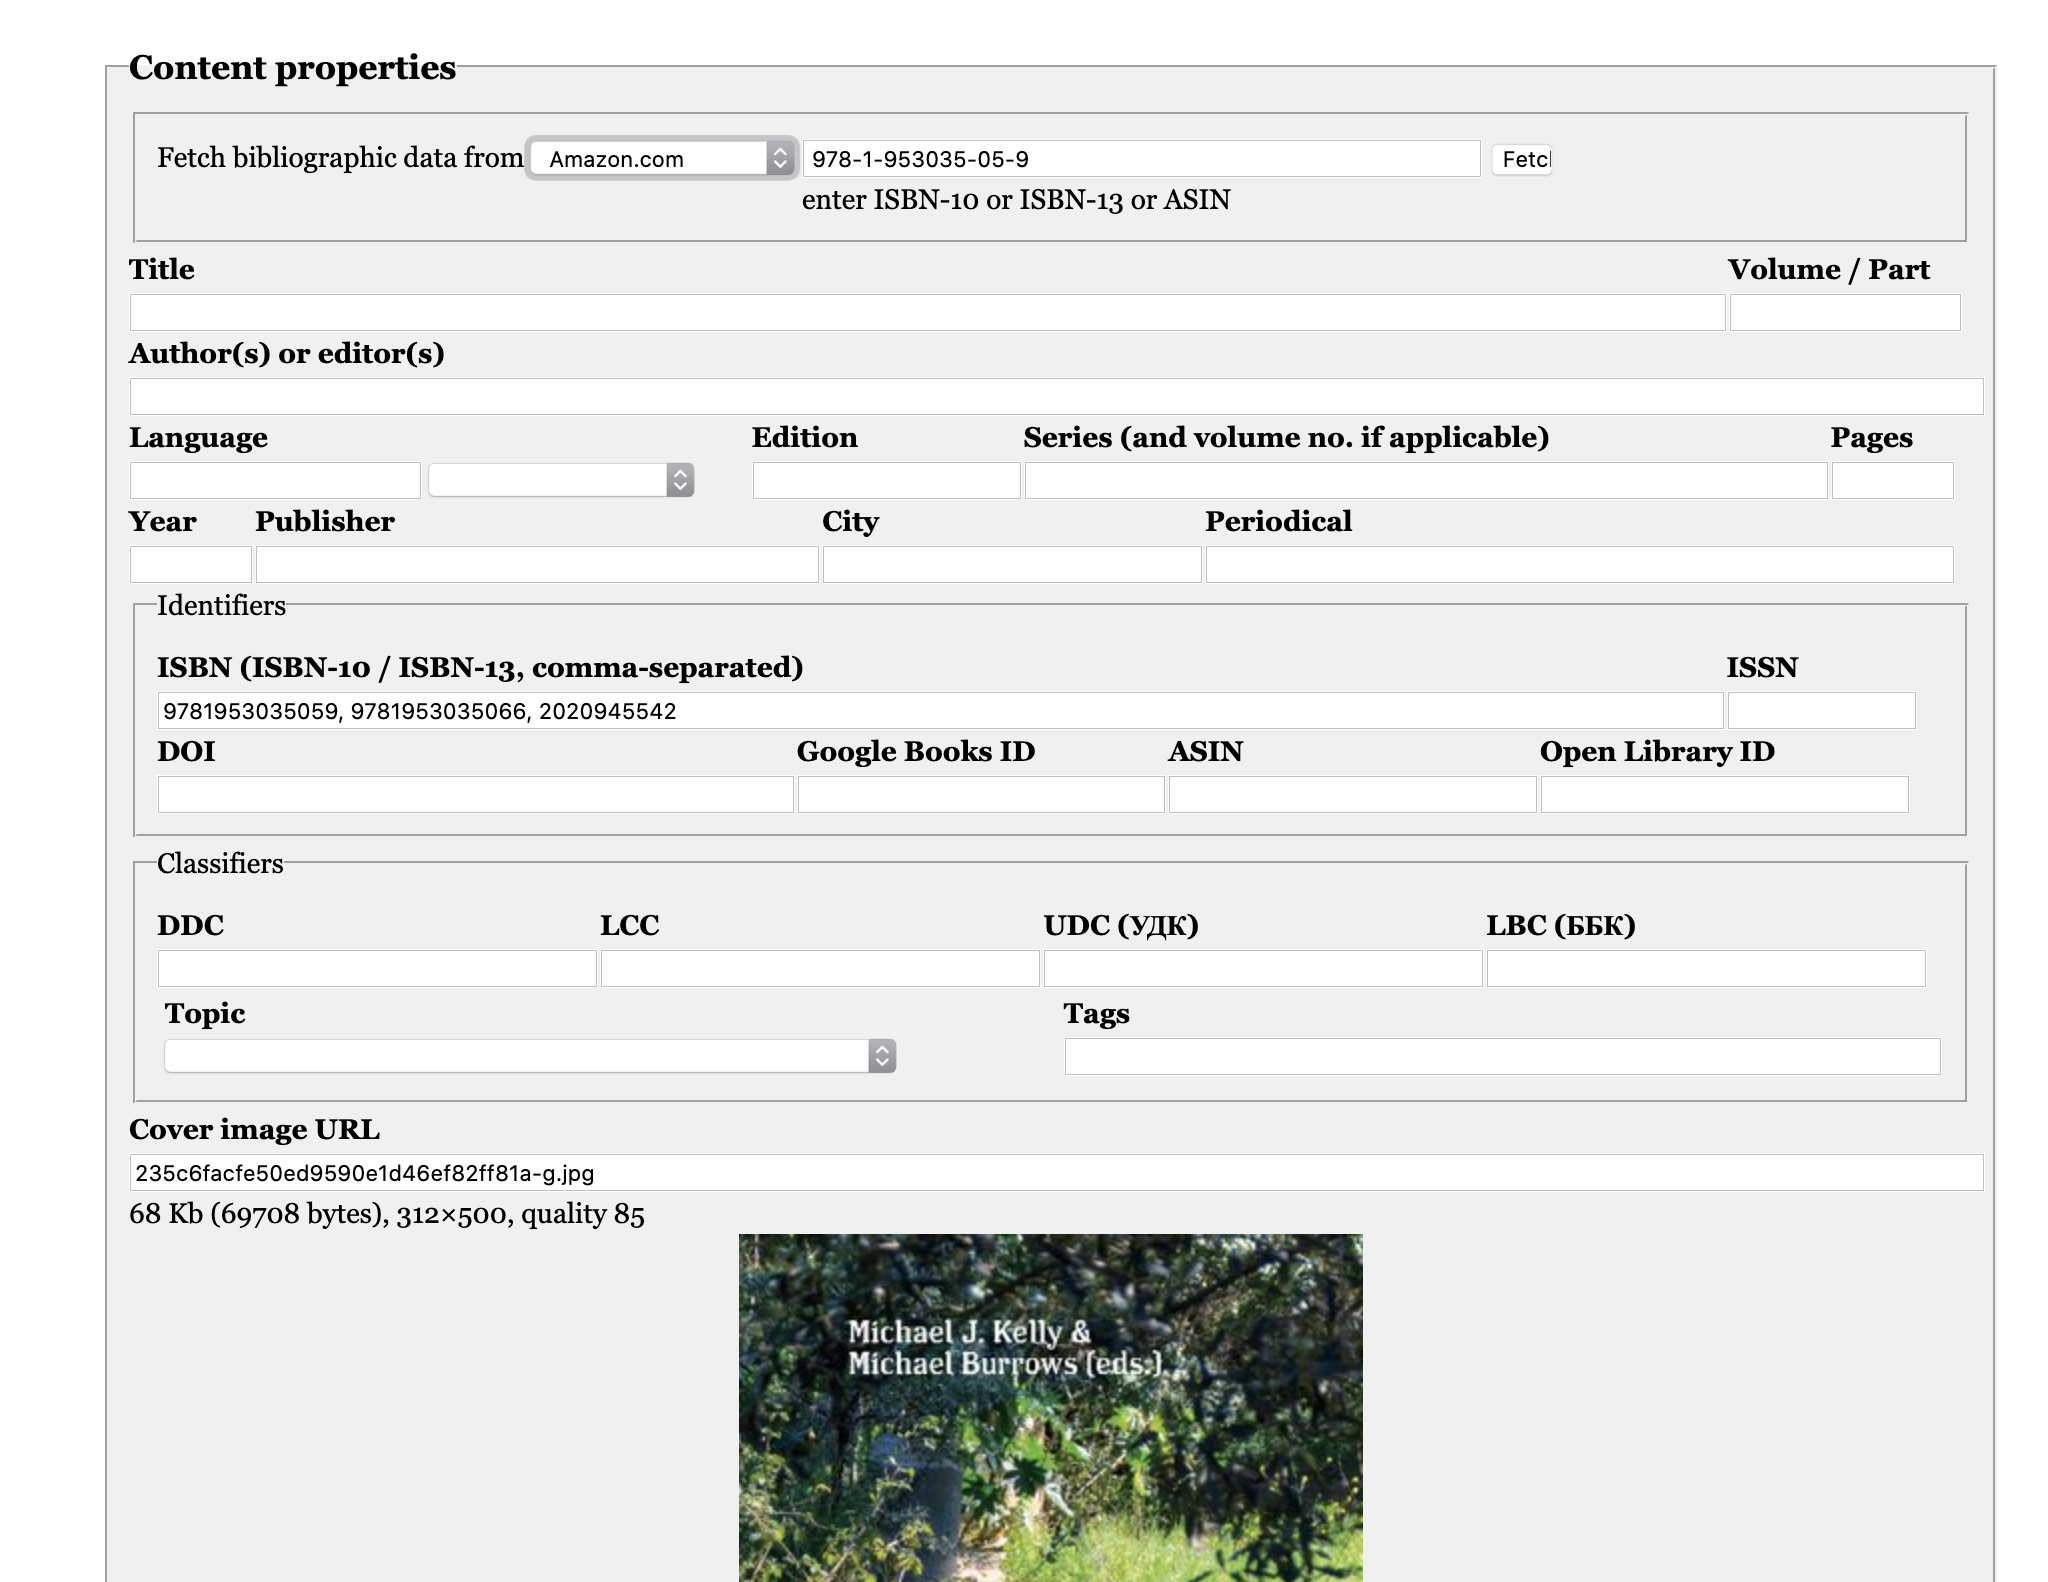
Task: Click the ISBN fetch input field
Action: [x=1140, y=159]
